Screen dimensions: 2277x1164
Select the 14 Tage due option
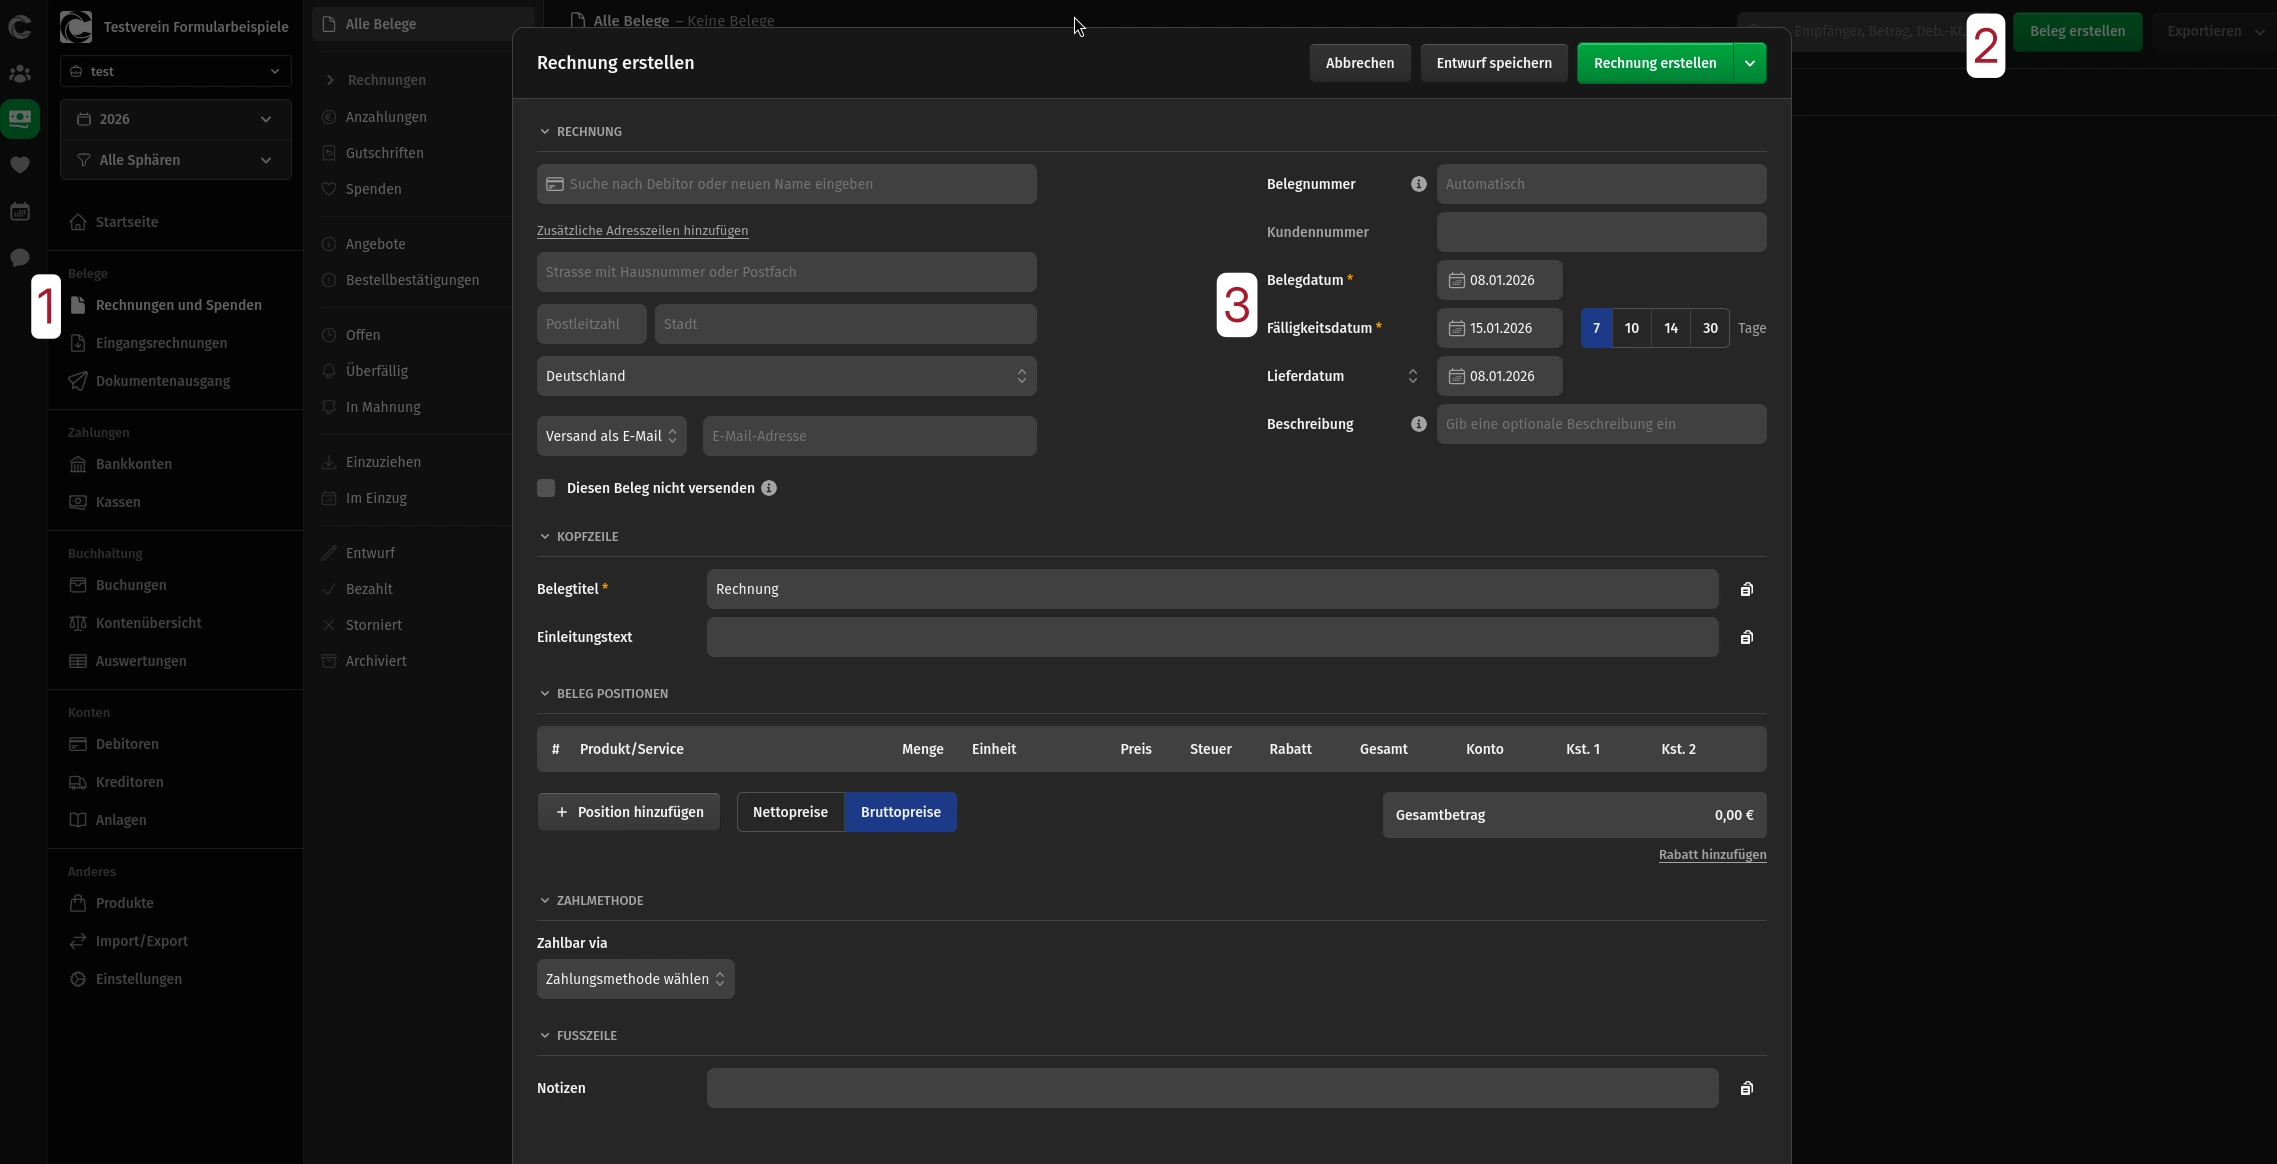tap(1670, 328)
